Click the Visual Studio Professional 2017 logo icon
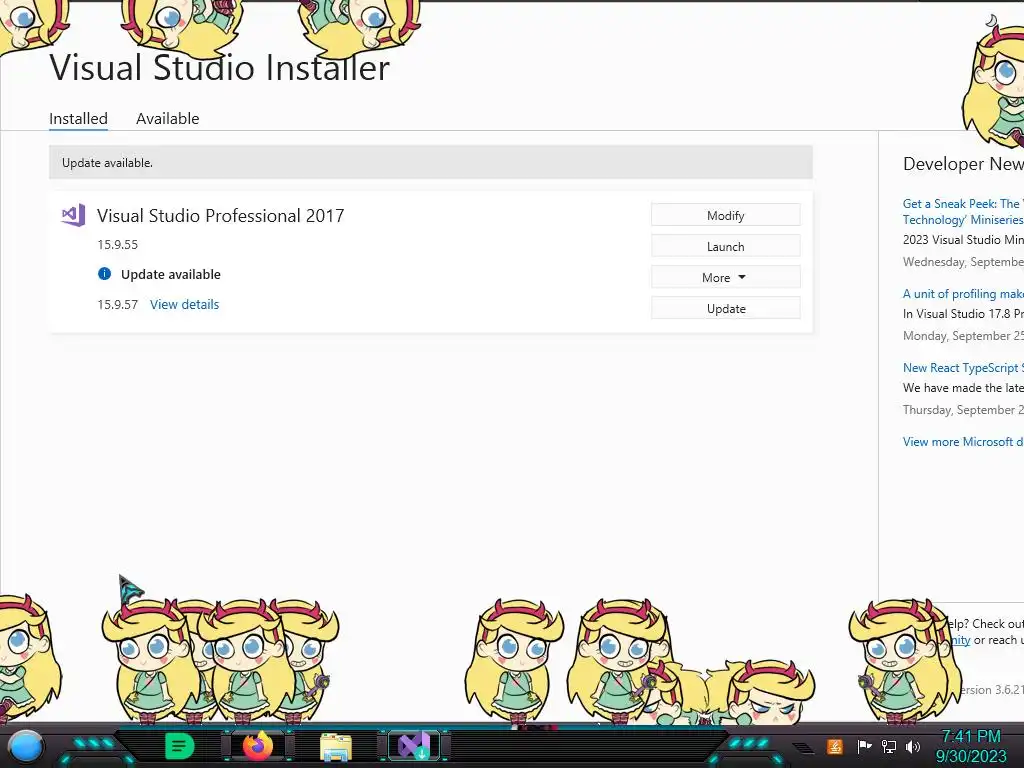This screenshot has height=768, width=1024. pyautogui.click(x=73, y=216)
